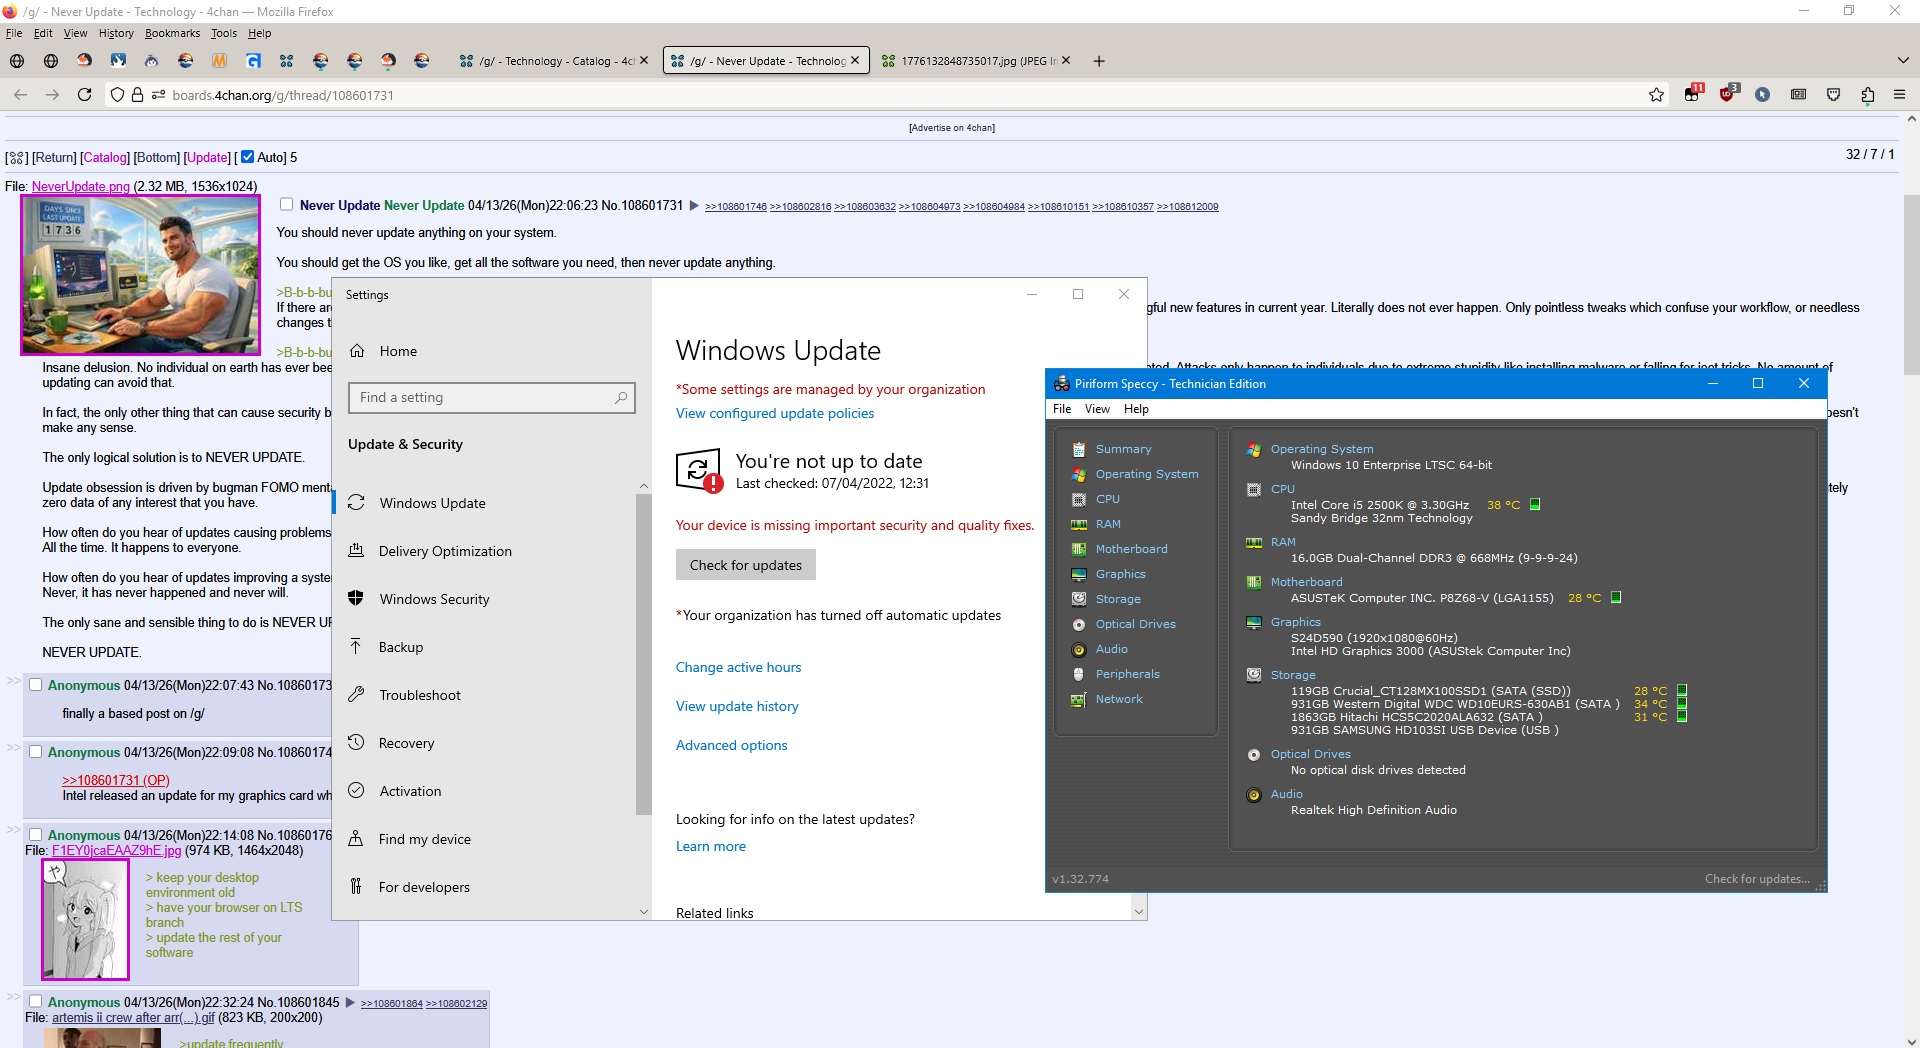The height and width of the screenshot is (1048, 1920).
Task: Open the pinned tab with orange M icon
Action: point(219,61)
